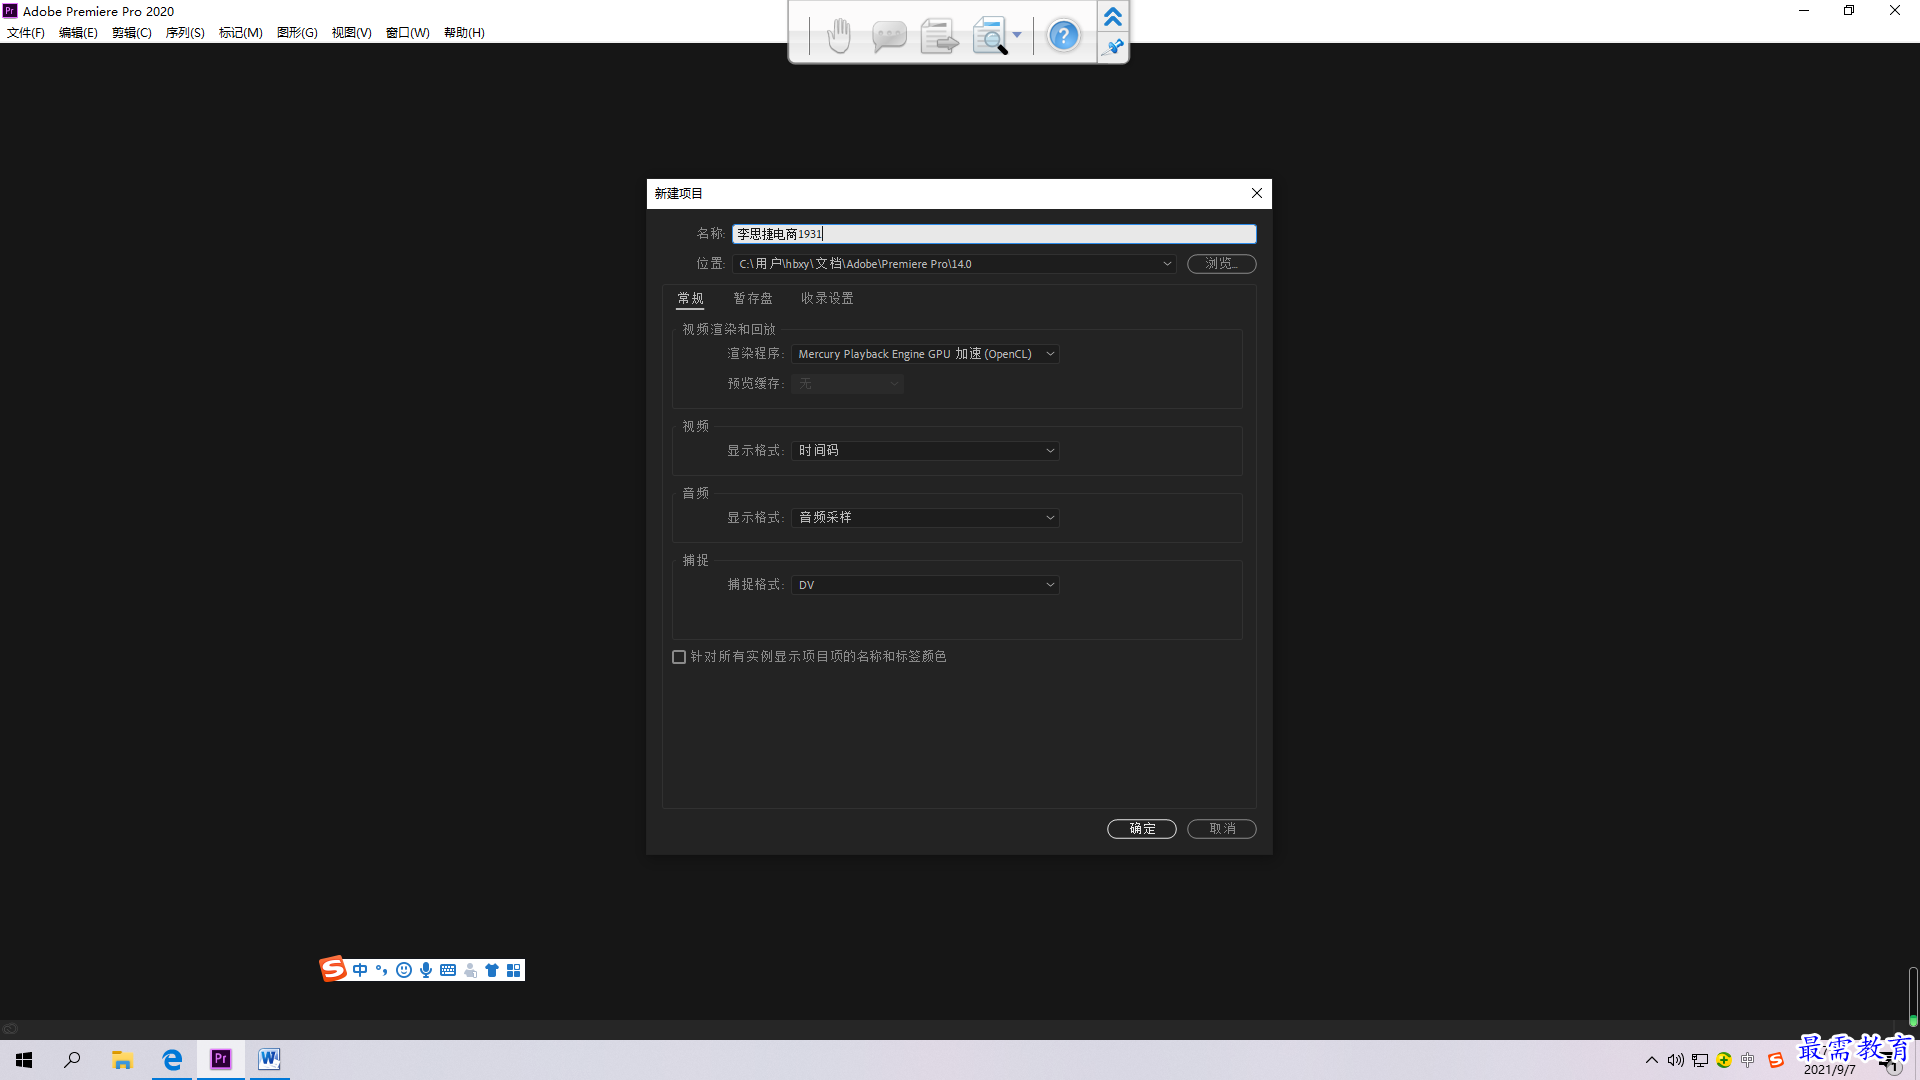Open the 文件(F) menu

click(x=26, y=33)
